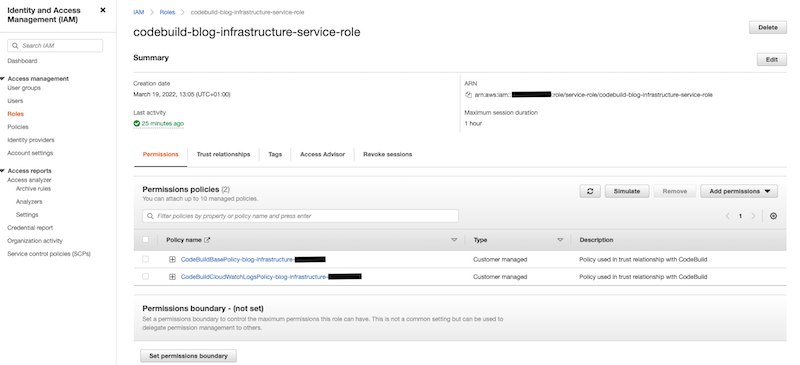800x365 pixels.
Task: Check the CodeBuildBasePolicy row checkbox
Action: coord(145,259)
